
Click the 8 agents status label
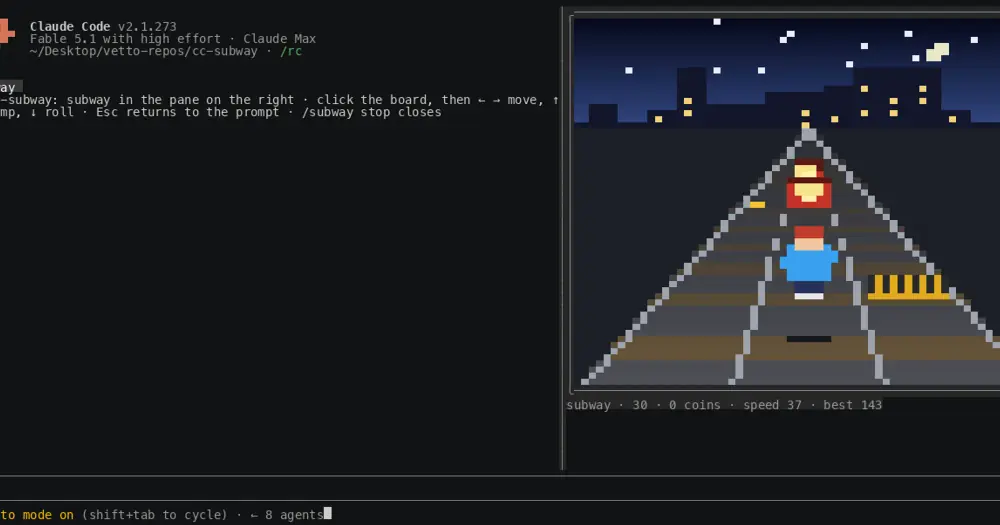tap(294, 515)
